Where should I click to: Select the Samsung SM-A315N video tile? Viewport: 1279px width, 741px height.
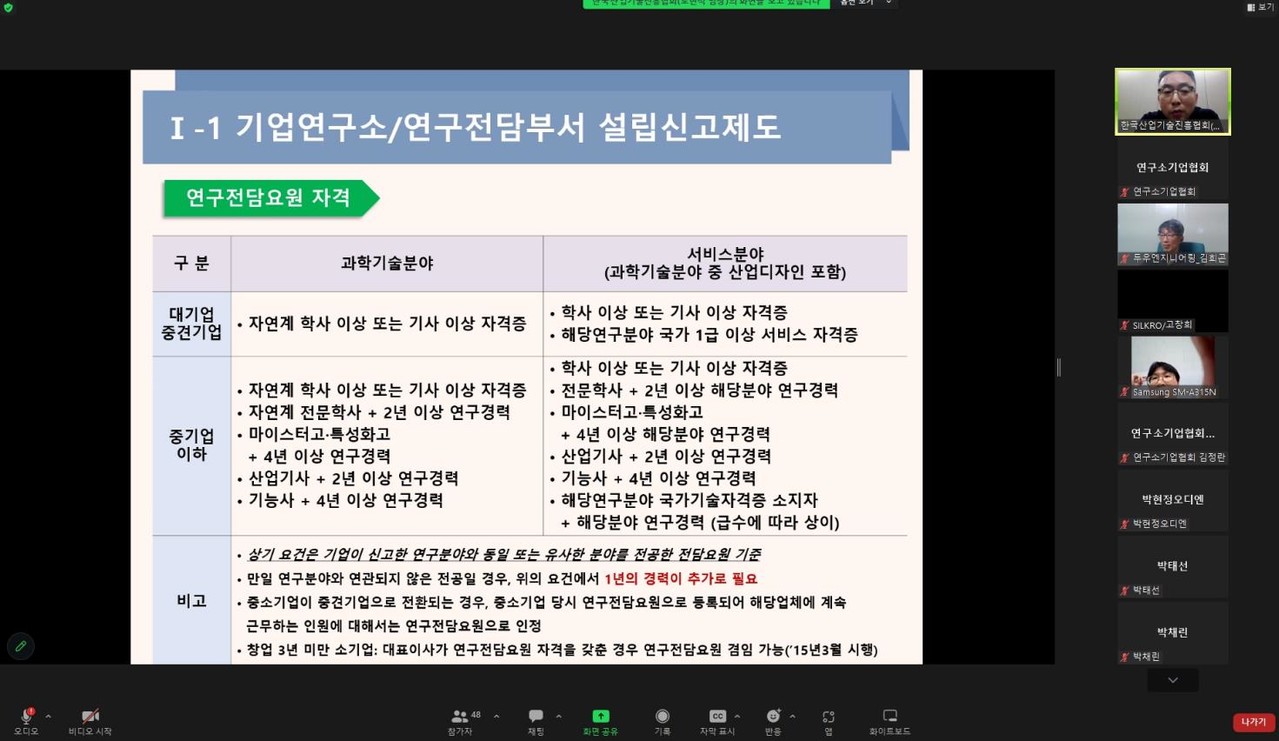click(x=1173, y=367)
